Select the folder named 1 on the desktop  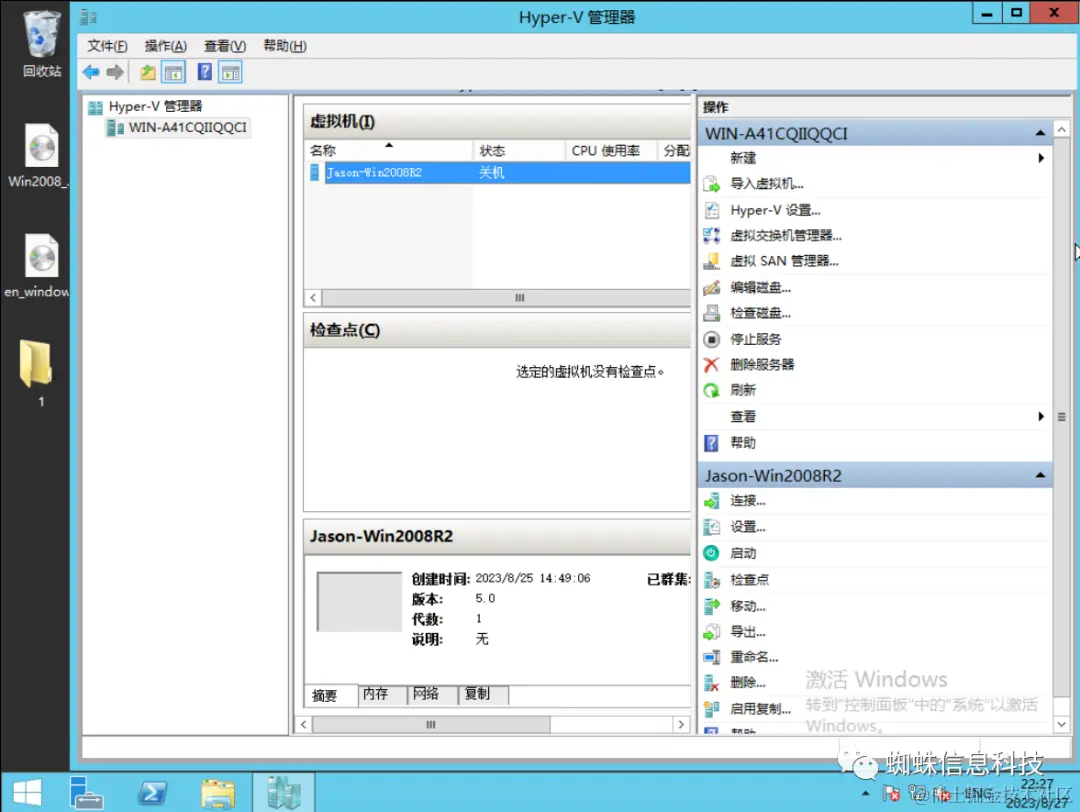pyautogui.click(x=37, y=373)
